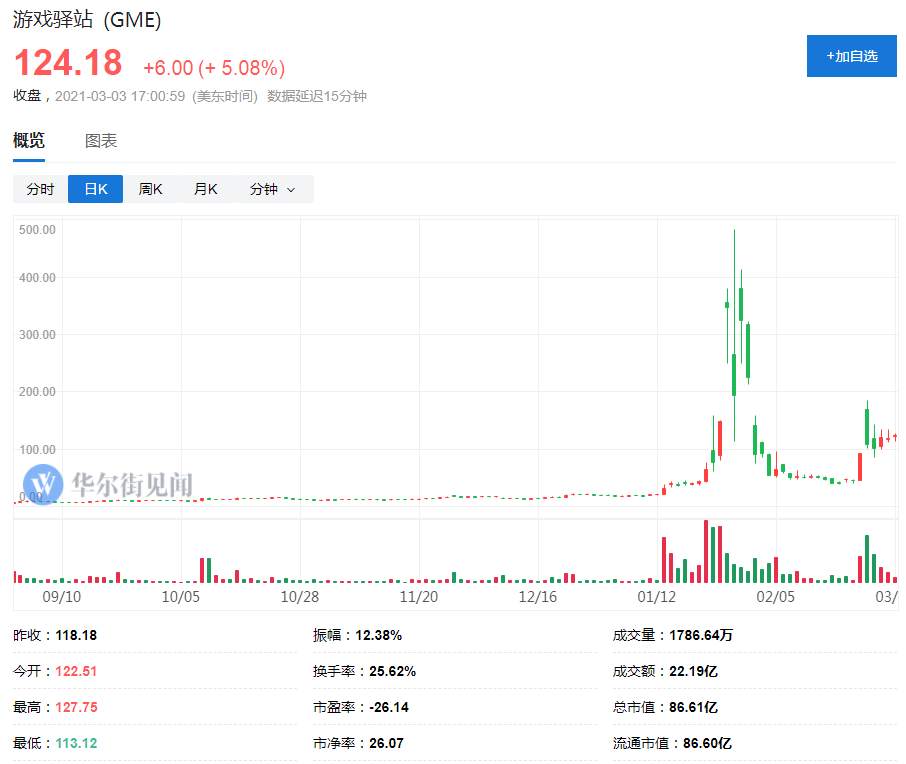The image size is (906, 764).
Task: Click the 12/16 date axis label
Action: [538, 596]
